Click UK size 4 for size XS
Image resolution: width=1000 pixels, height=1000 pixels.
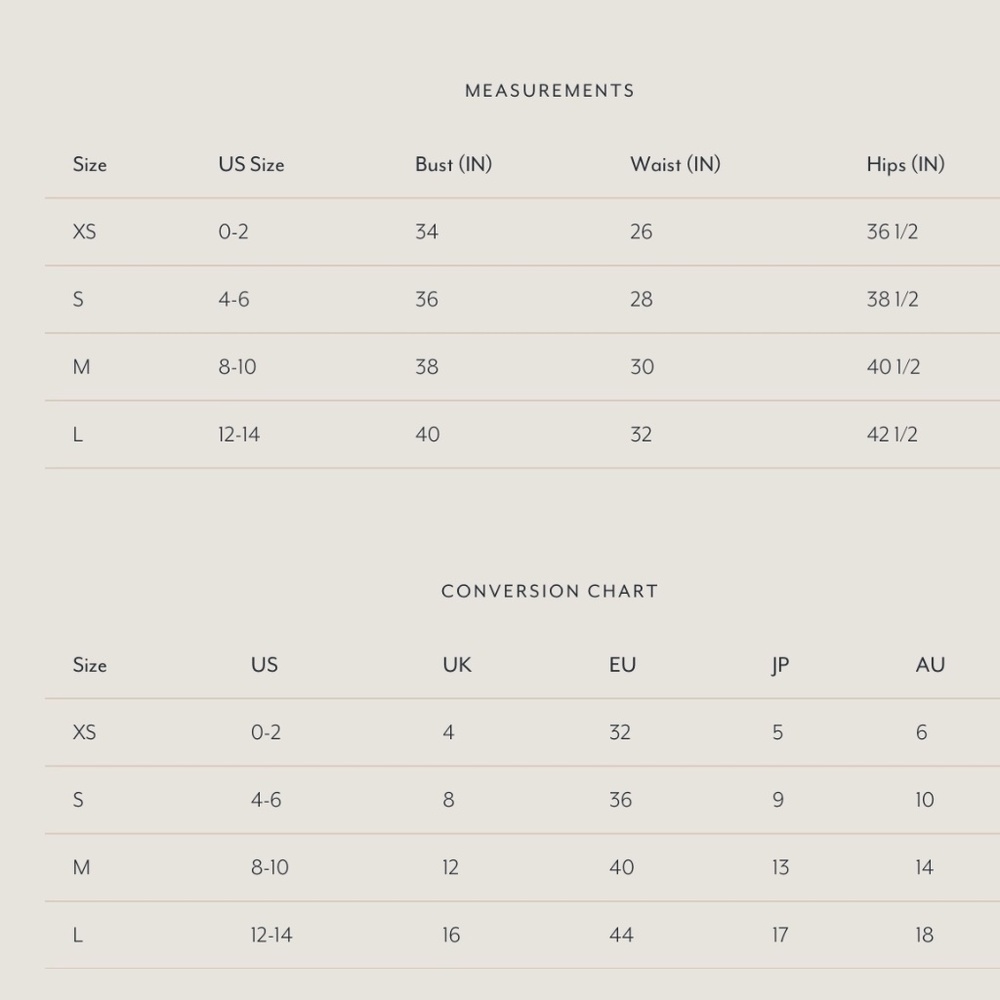point(448,732)
